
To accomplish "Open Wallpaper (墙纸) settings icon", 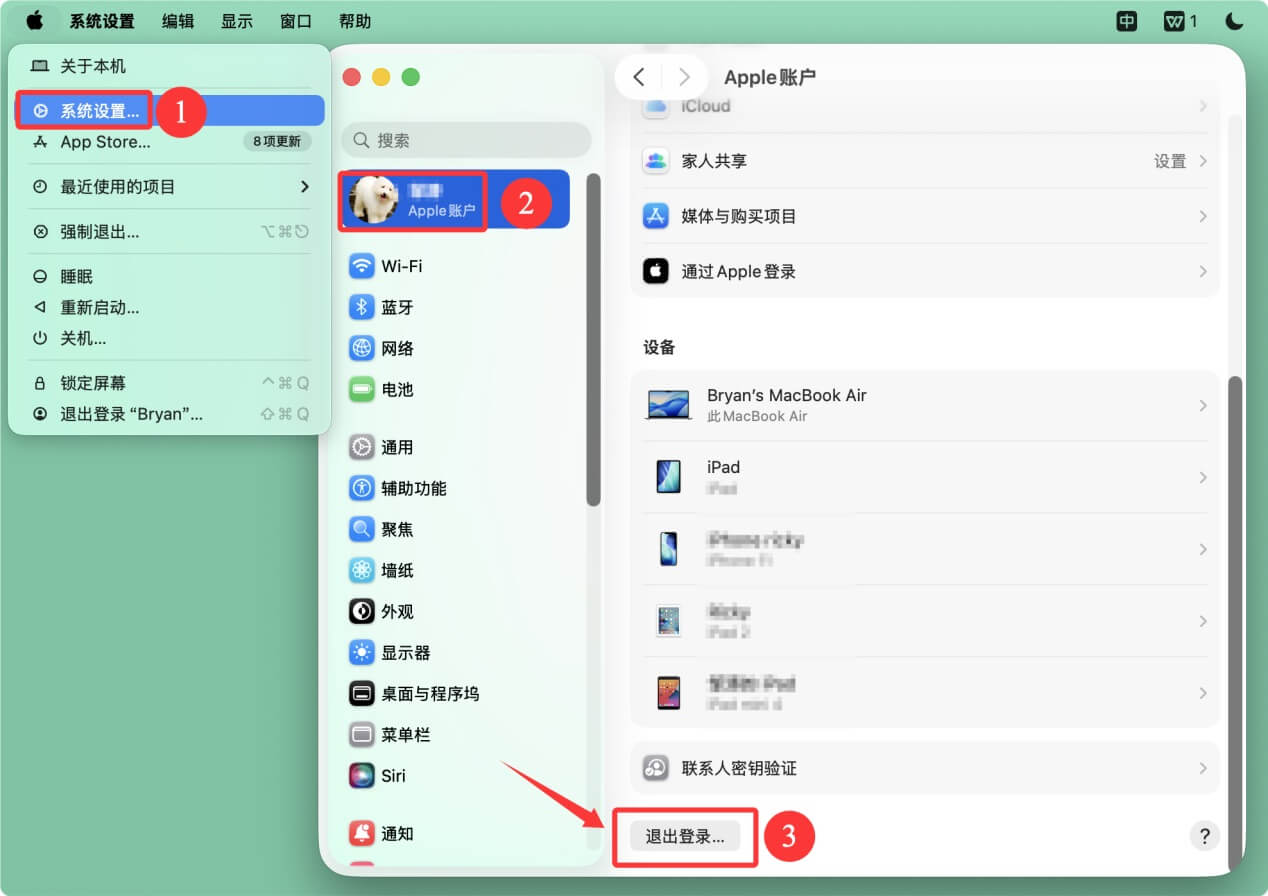I will tap(361, 570).
